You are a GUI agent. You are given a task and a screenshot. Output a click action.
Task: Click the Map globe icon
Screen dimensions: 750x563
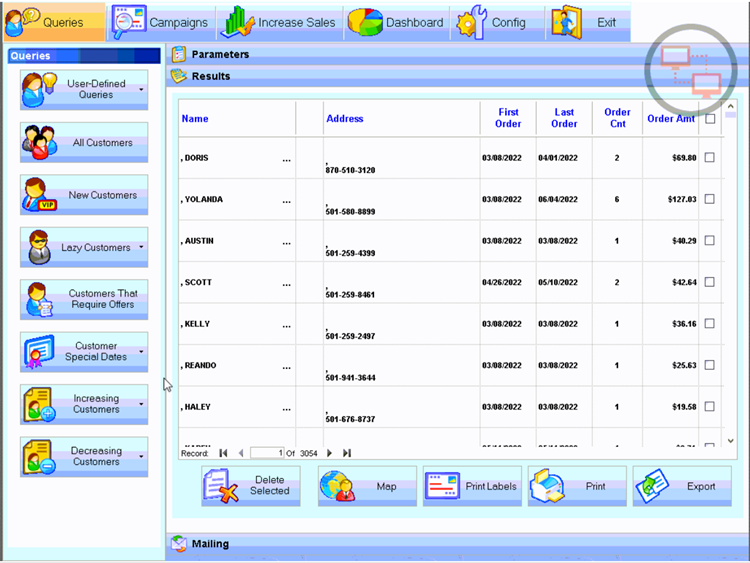(338, 486)
